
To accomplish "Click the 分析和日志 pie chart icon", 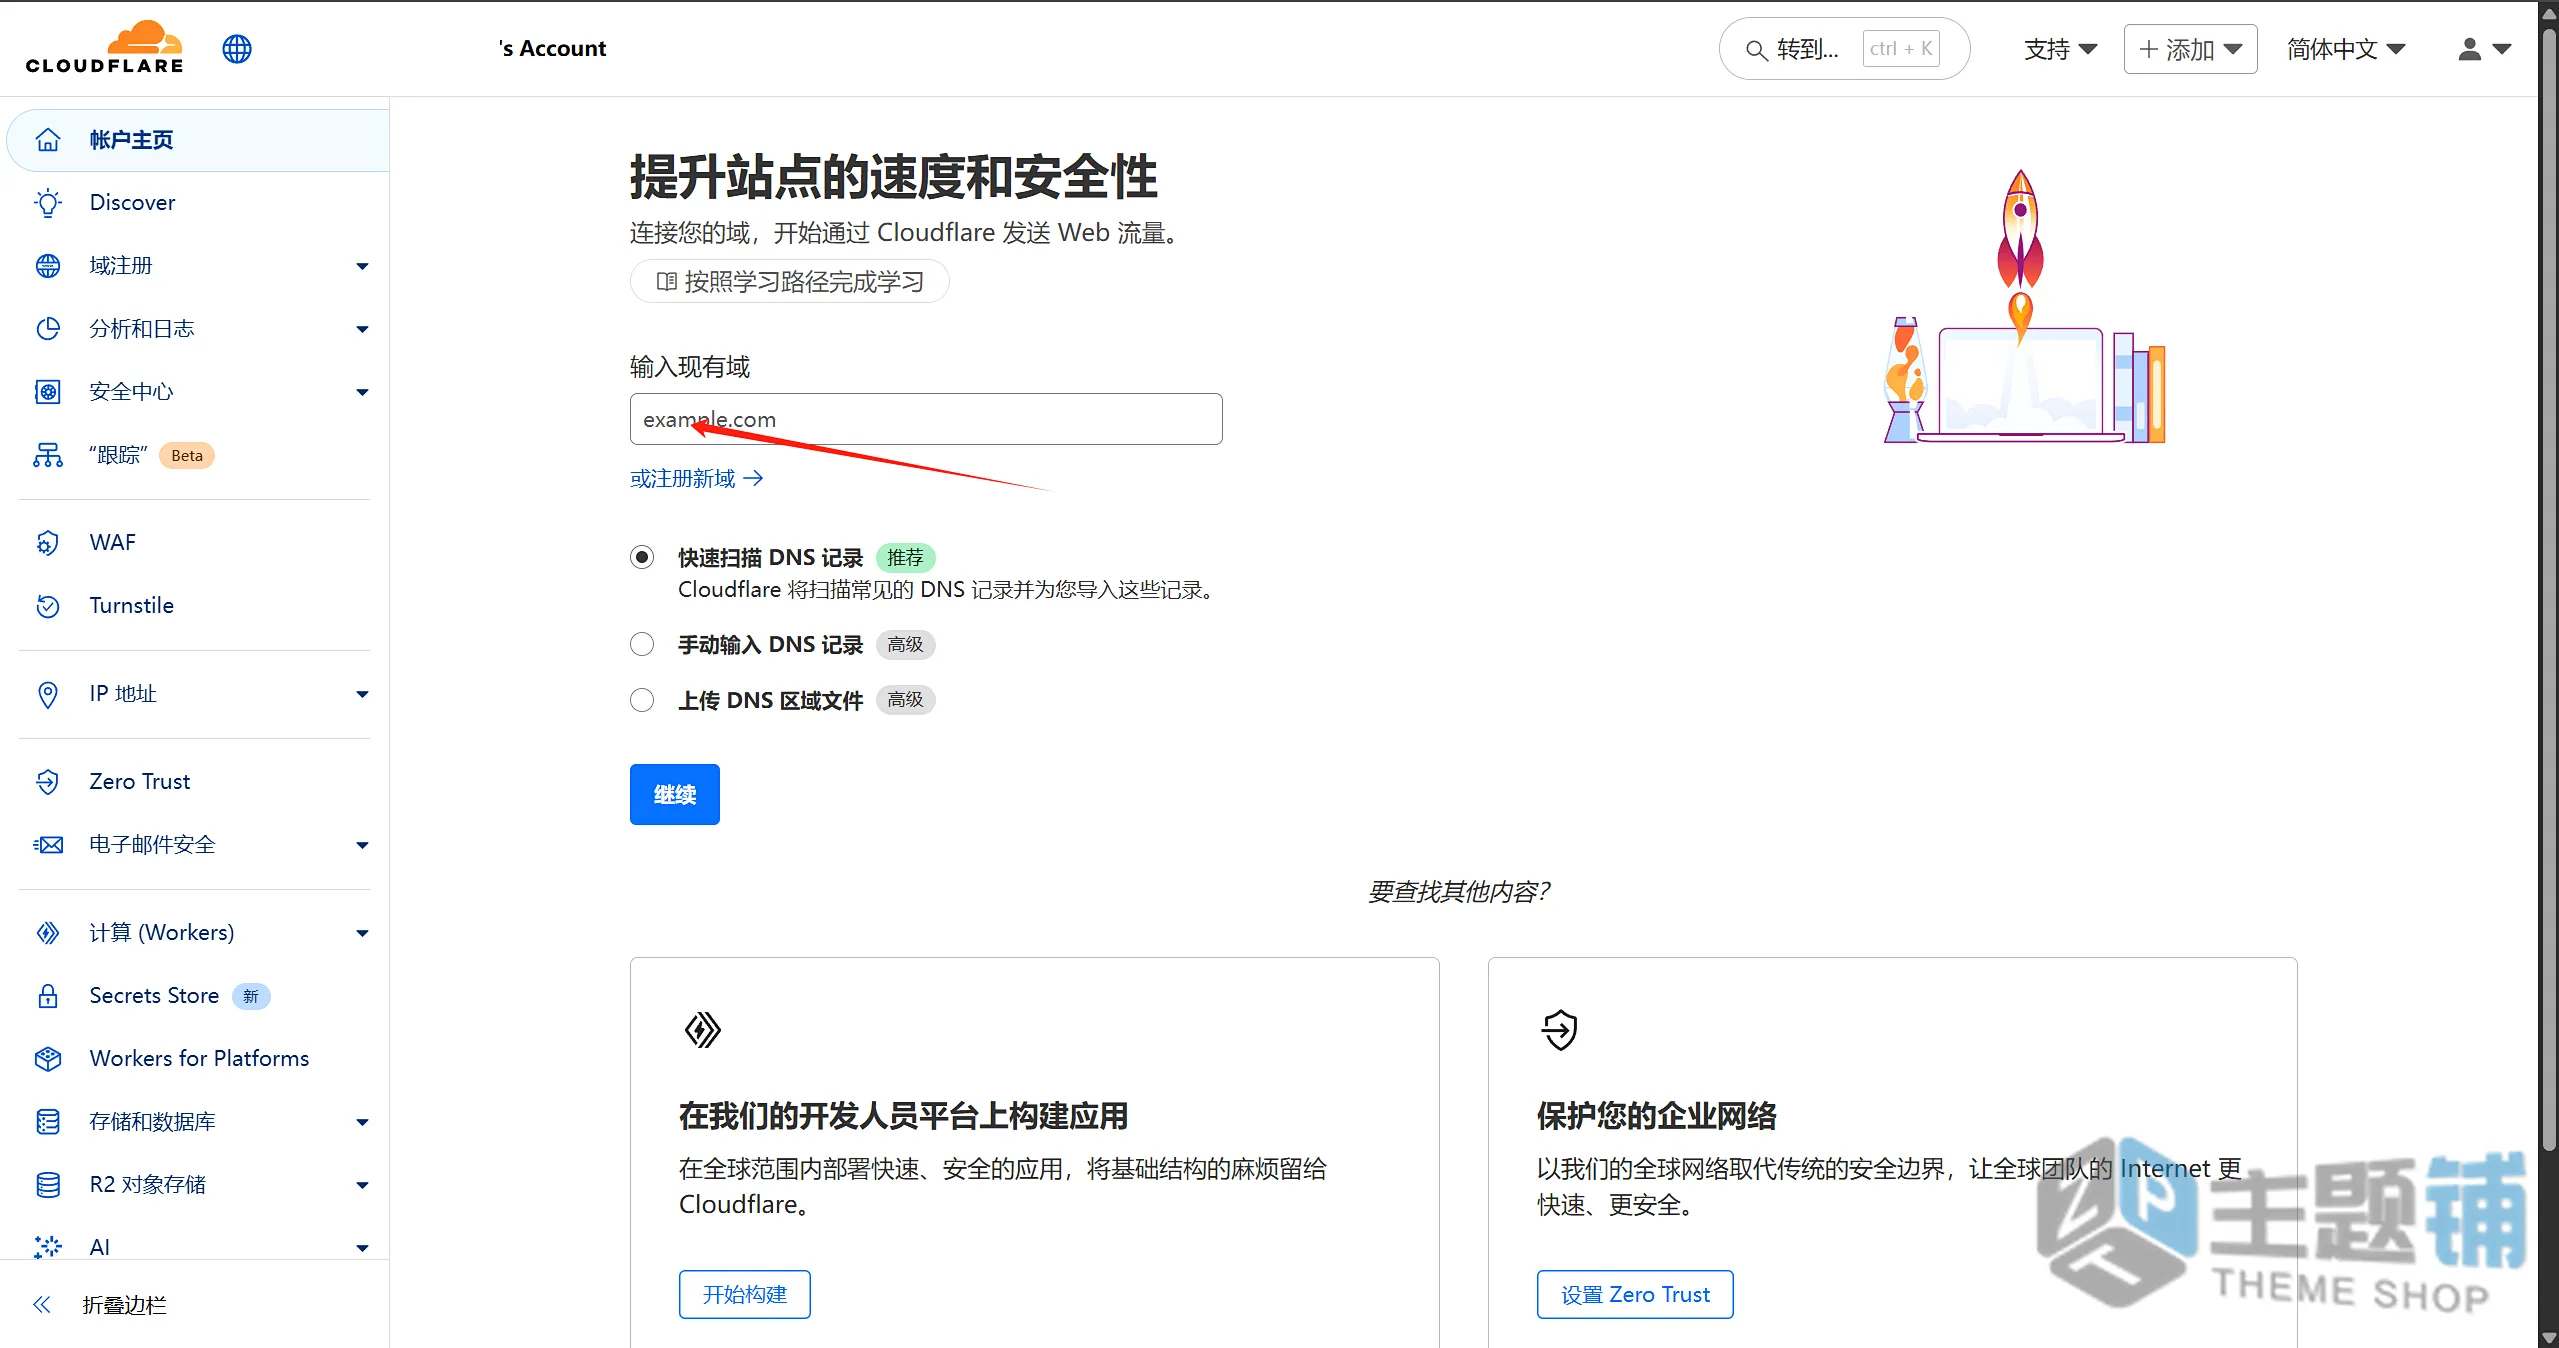I will [x=48, y=329].
